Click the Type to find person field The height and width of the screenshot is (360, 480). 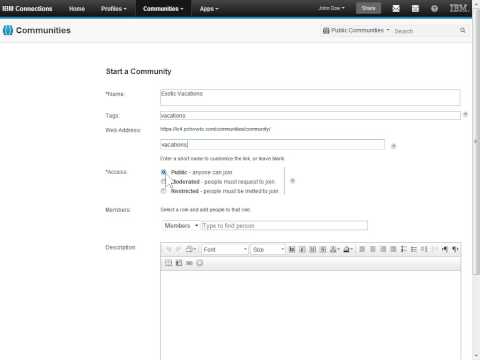point(284,226)
